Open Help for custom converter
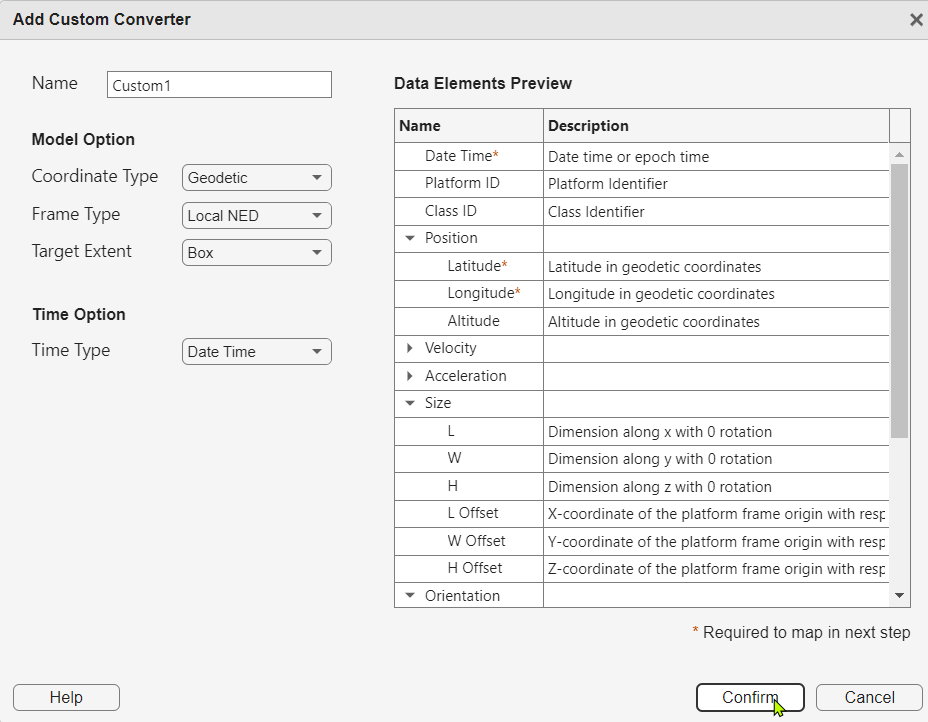 [66, 697]
